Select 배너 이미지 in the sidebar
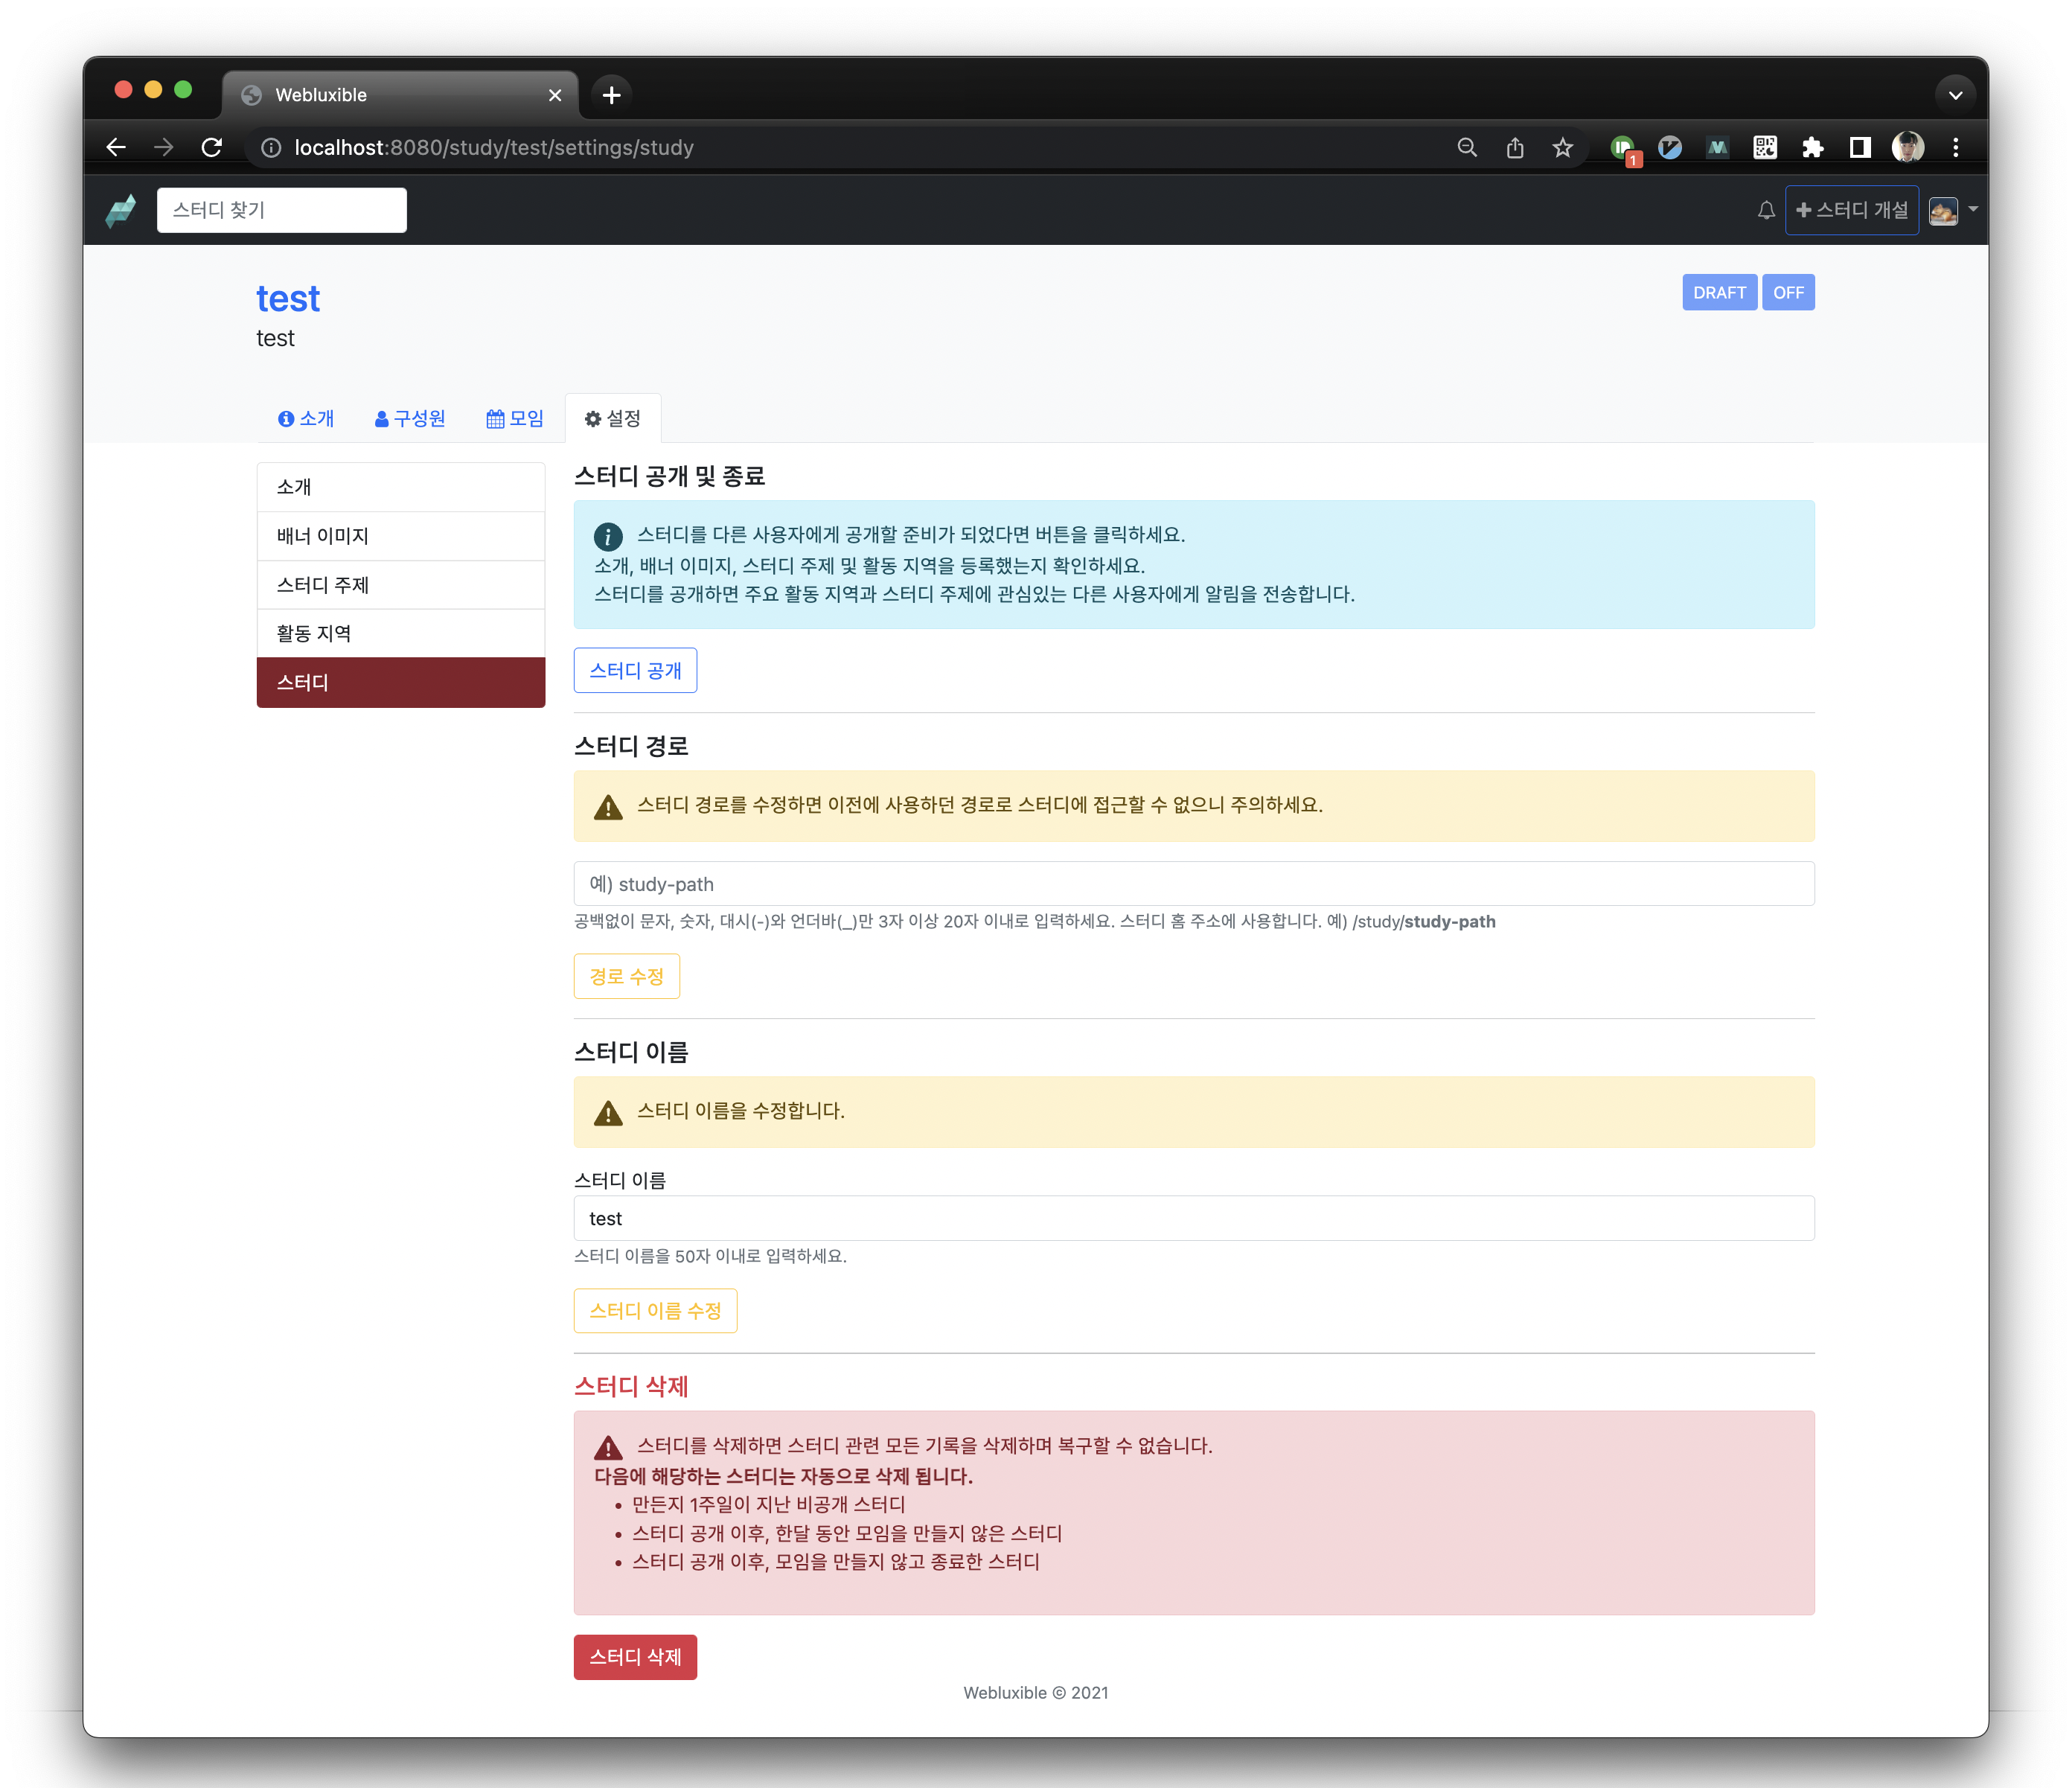The height and width of the screenshot is (1788, 2072). [x=400, y=536]
